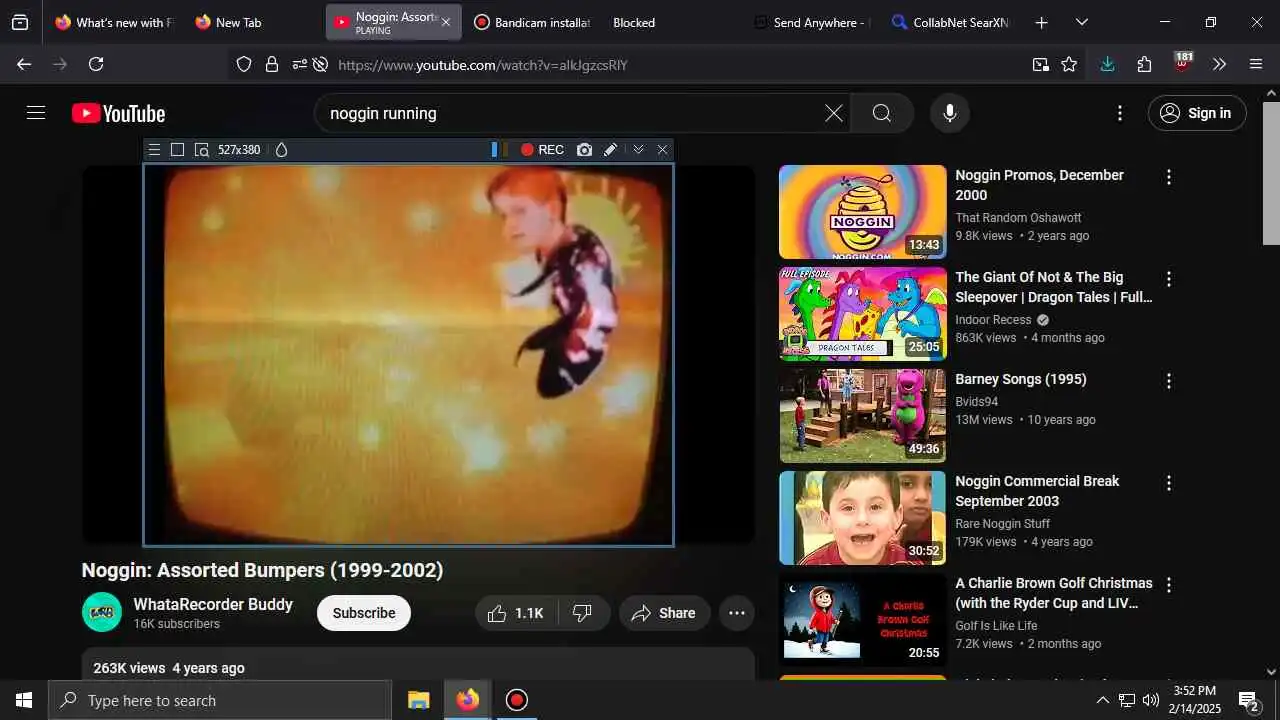
Task: Open the YouTube guide hamburger menu
Action: pyautogui.click(x=36, y=113)
